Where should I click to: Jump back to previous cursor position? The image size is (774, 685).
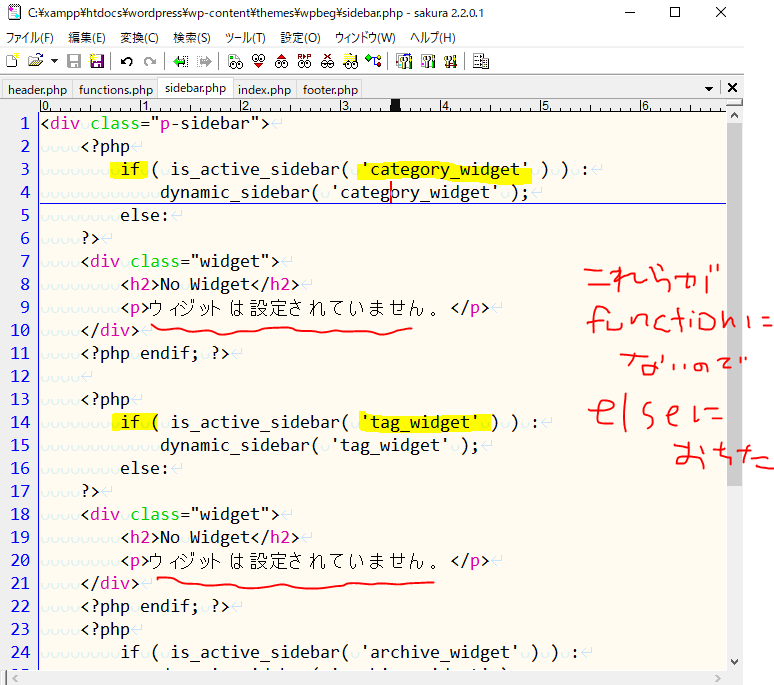(x=181, y=61)
